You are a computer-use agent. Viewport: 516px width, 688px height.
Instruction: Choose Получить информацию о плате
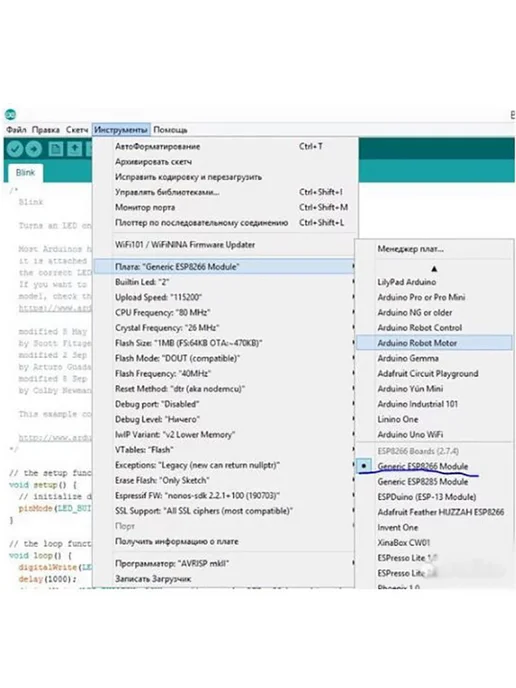(x=225, y=541)
